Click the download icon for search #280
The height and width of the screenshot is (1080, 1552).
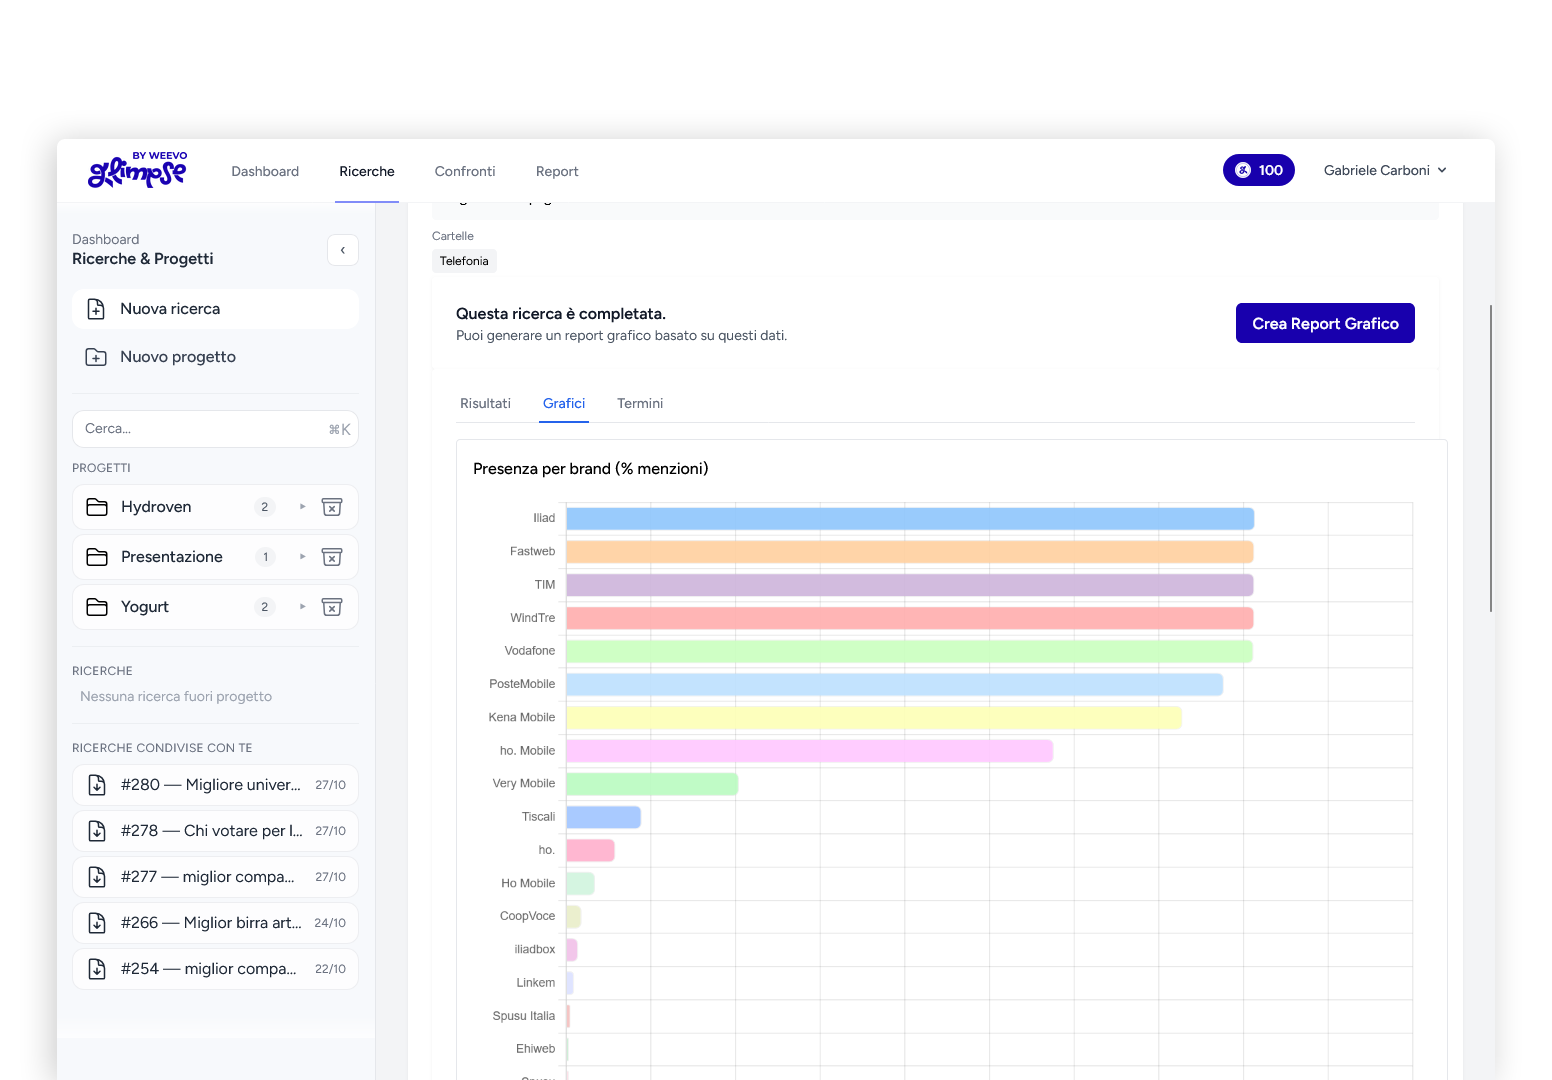click(97, 785)
